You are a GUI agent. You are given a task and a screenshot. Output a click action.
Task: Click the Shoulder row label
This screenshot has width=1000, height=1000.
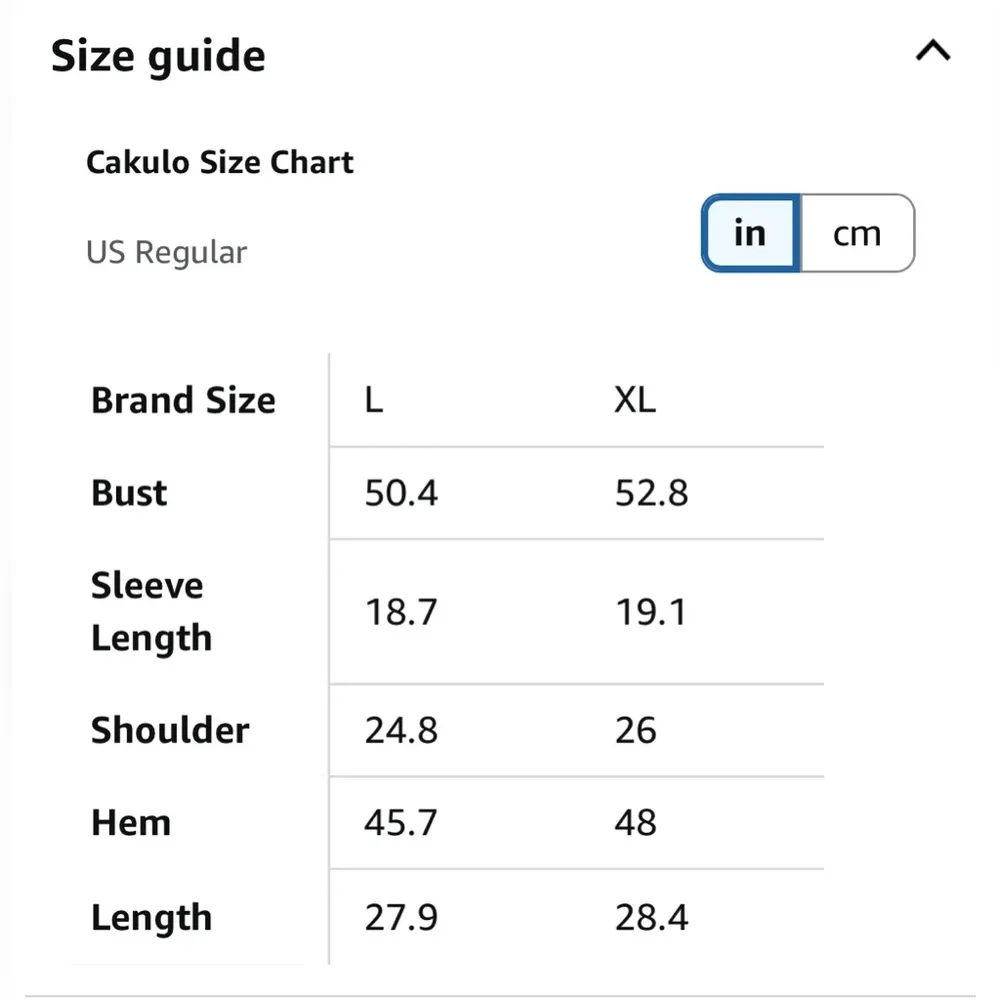(x=170, y=730)
